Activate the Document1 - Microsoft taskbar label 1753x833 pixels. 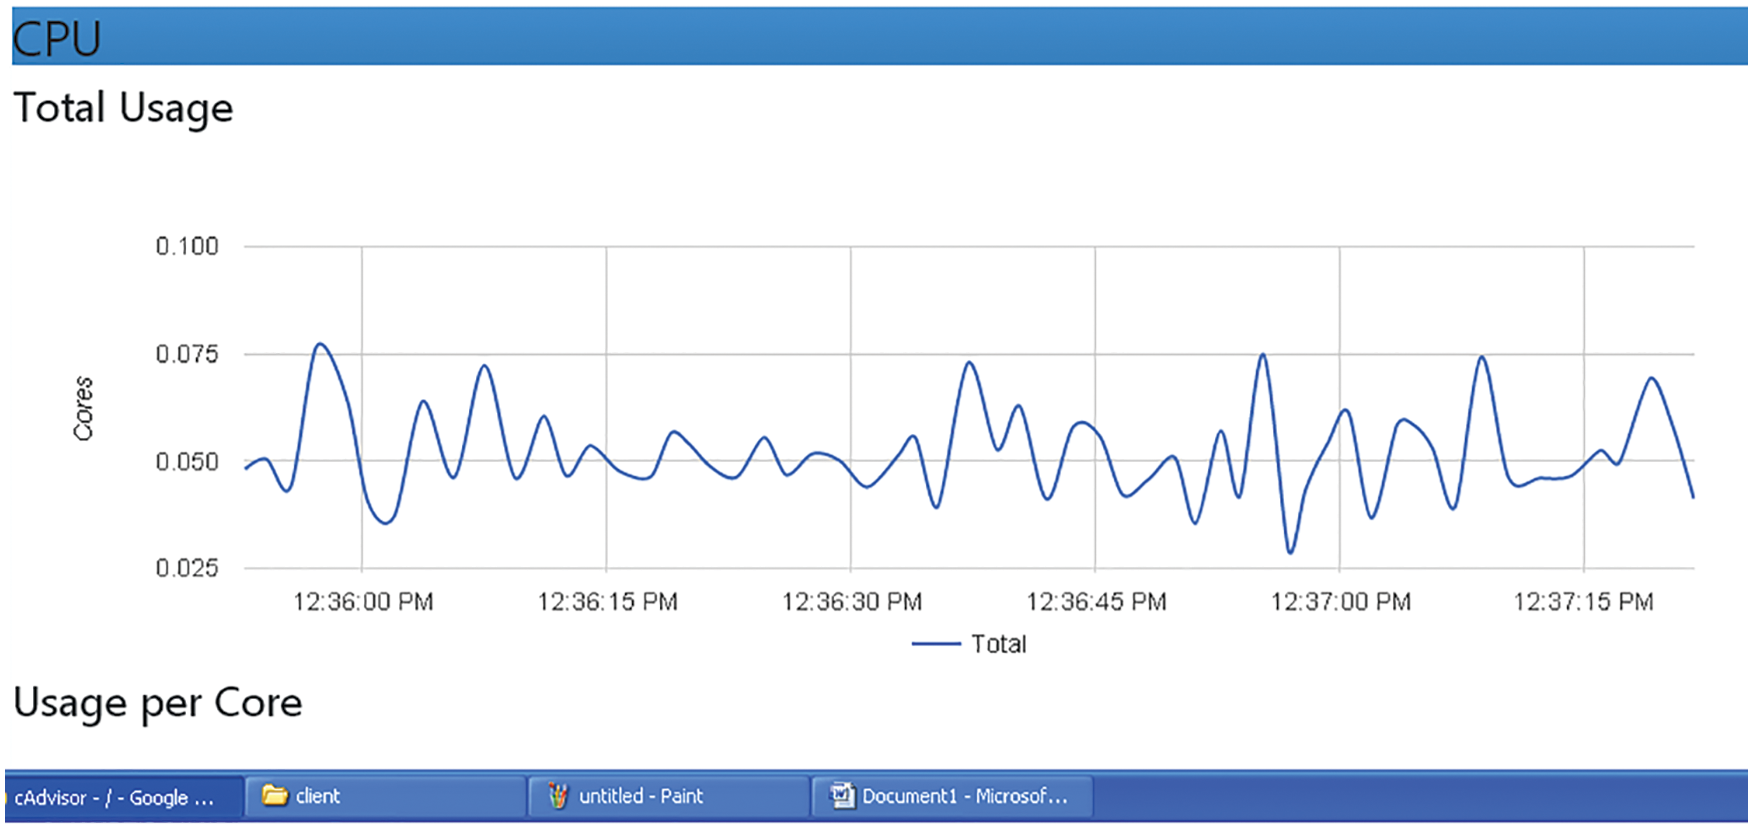[964, 796]
